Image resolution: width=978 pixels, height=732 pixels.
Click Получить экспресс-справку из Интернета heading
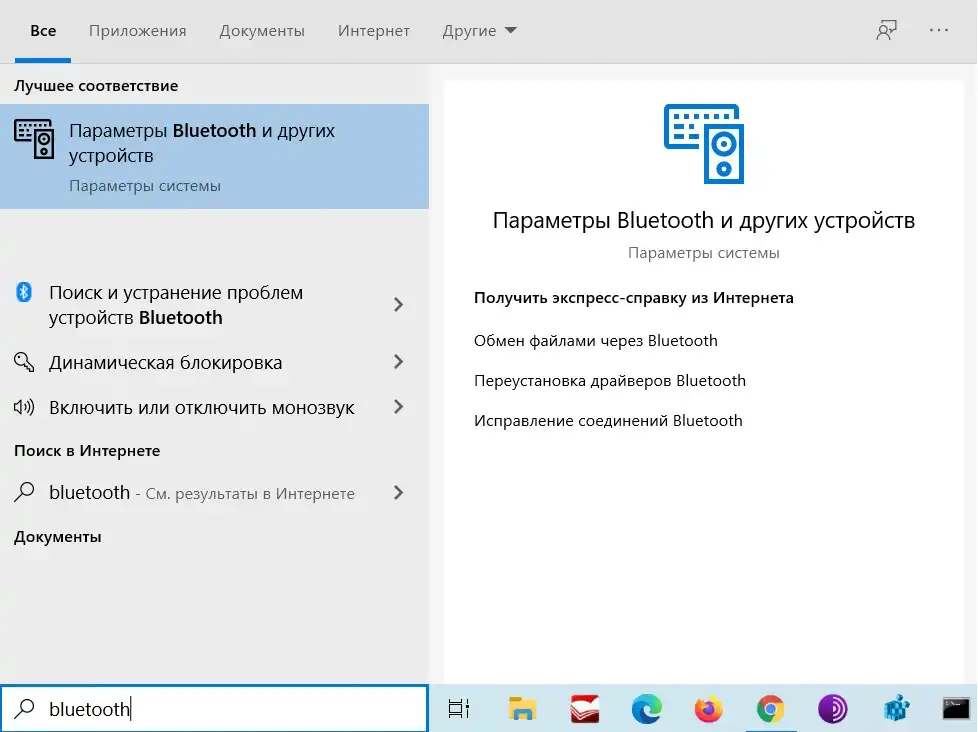tap(634, 297)
